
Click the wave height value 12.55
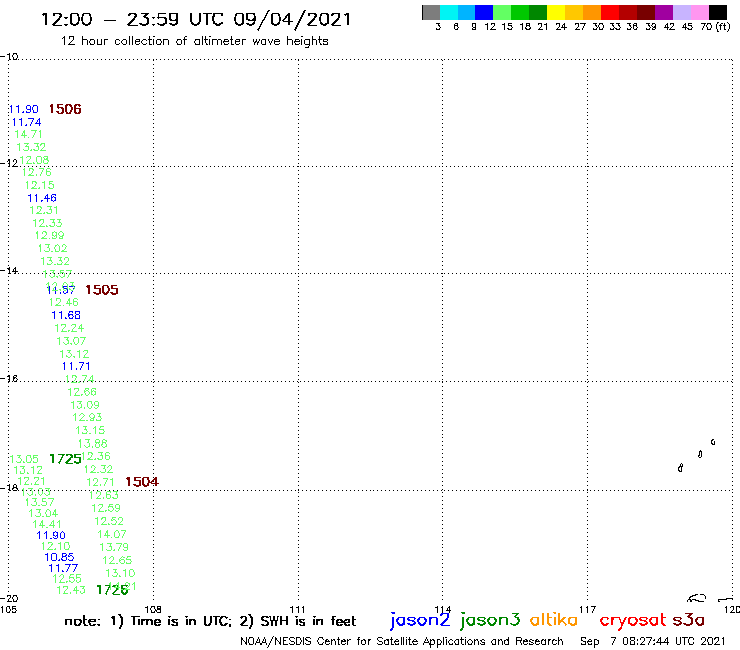pos(67,579)
